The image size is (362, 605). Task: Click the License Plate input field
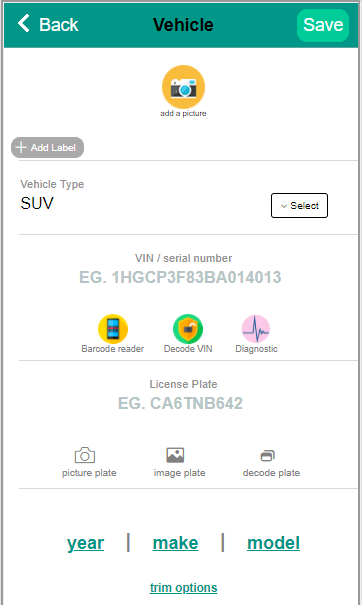tap(180, 403)
